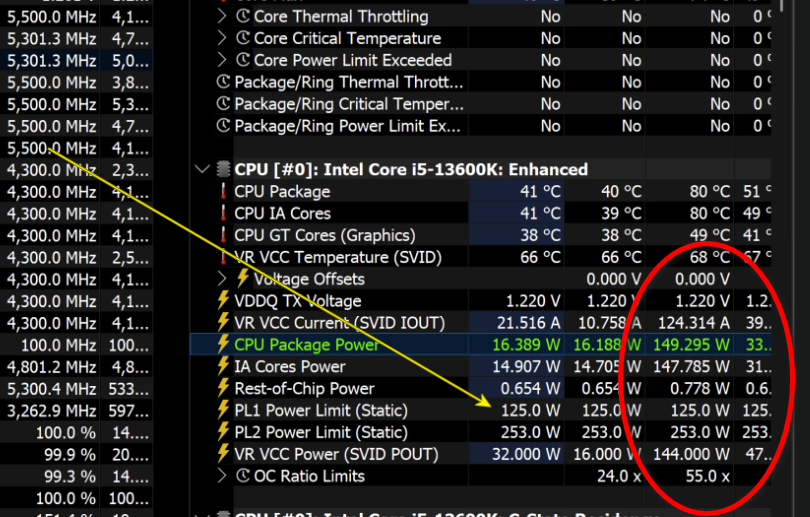Screen dimensions: 810x517
Task: Click the 99.9 % value in the left list
Action: point(70,455)
